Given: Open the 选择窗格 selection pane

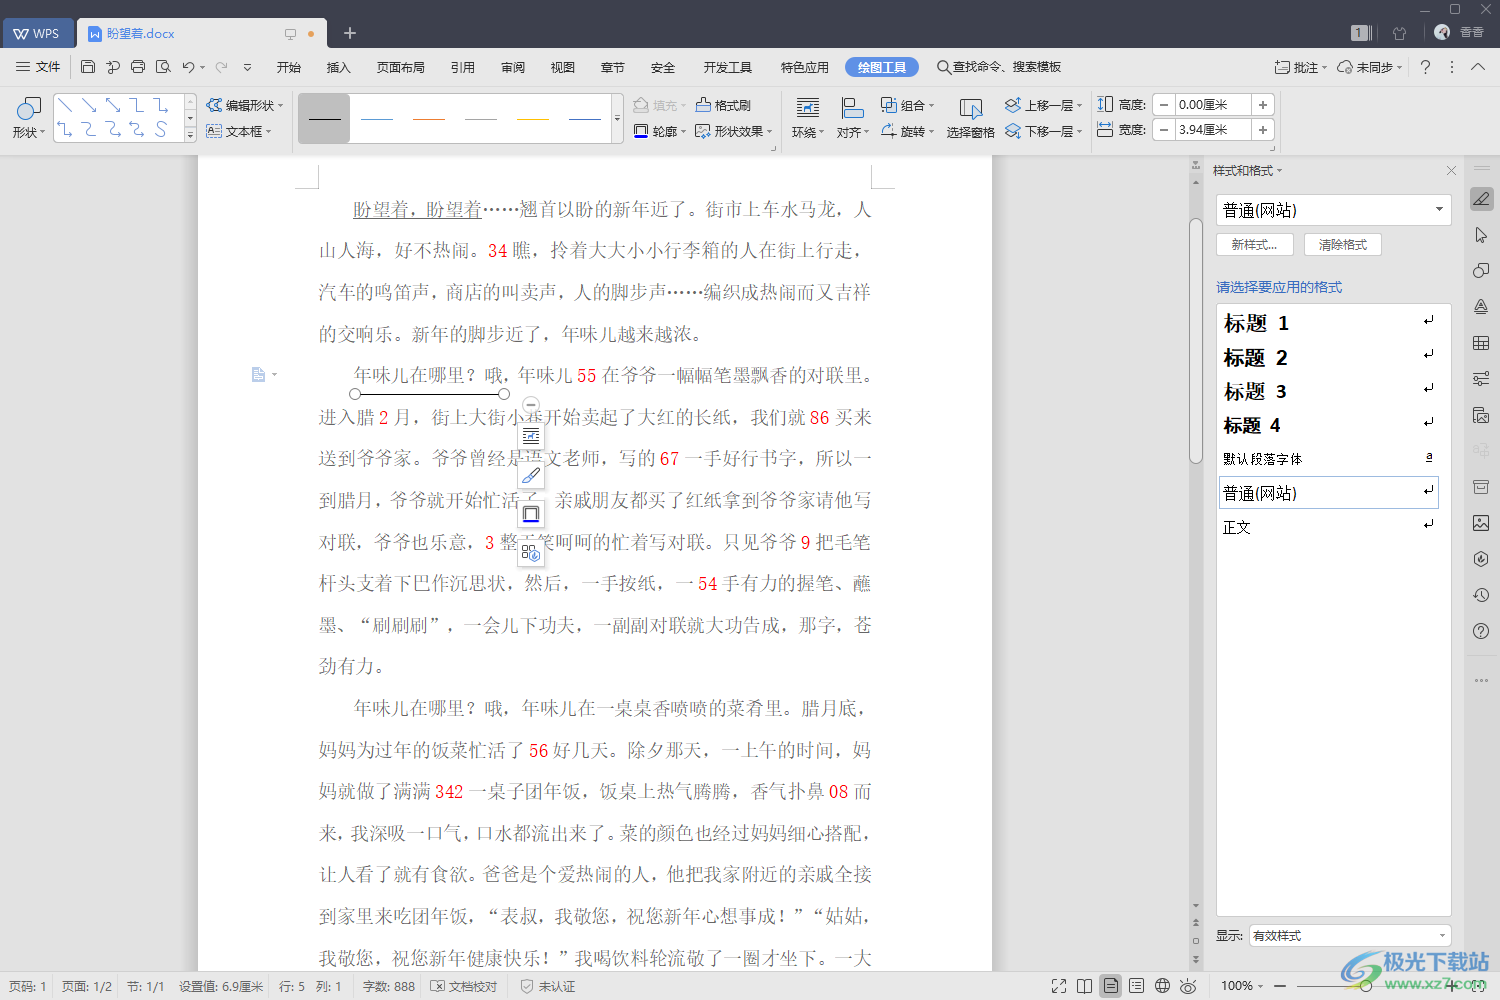Looking at the screenshot, I should pyautogui.click(x=970, y=118).
